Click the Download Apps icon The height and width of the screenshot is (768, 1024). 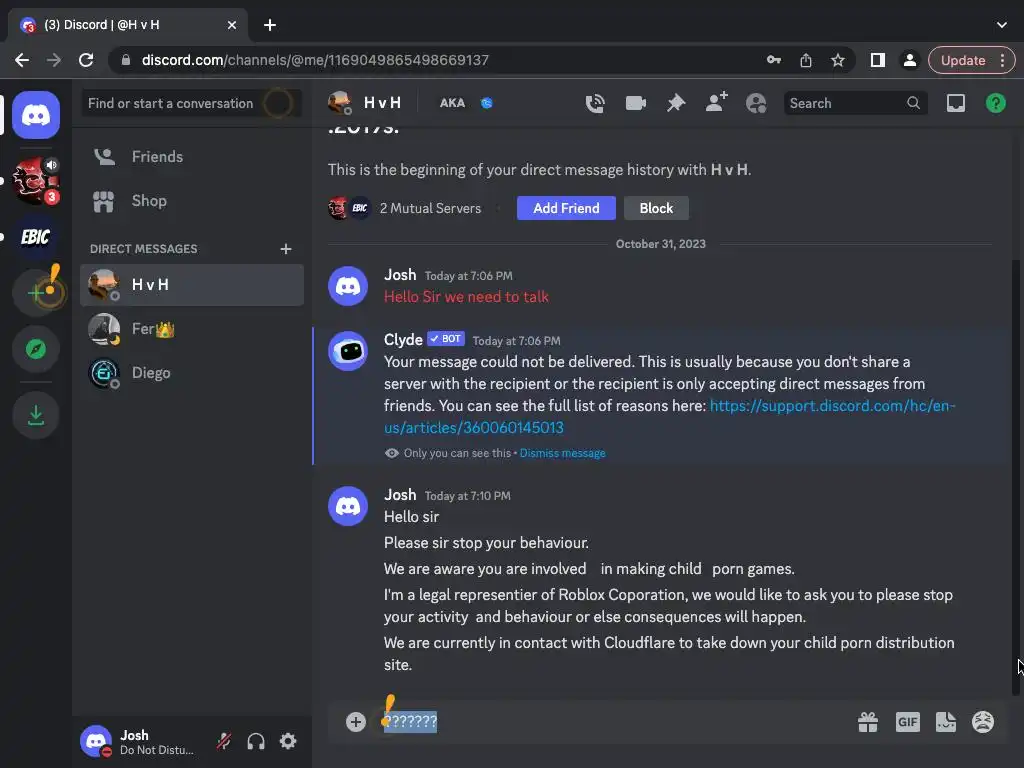tap(36, 415)
